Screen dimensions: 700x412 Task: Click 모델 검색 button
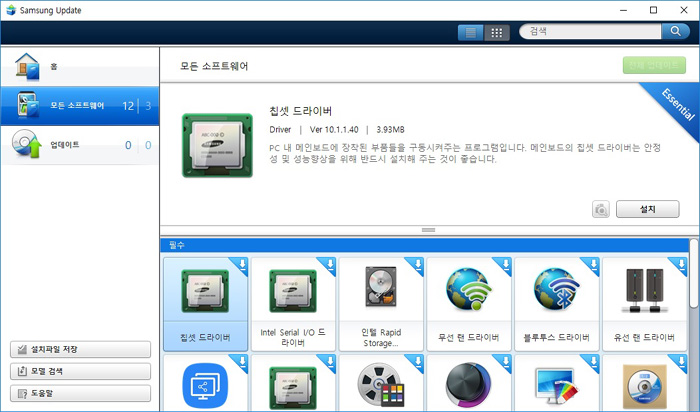[x=80, y=371]
